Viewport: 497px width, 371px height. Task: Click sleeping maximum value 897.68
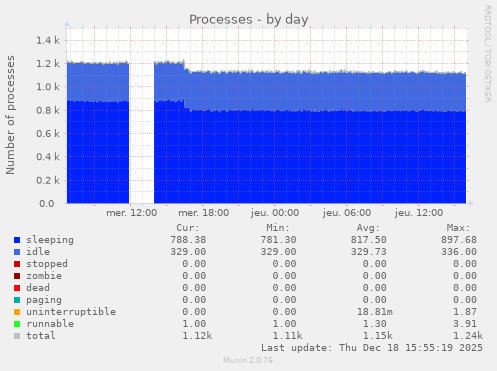(x=459, y=240)
